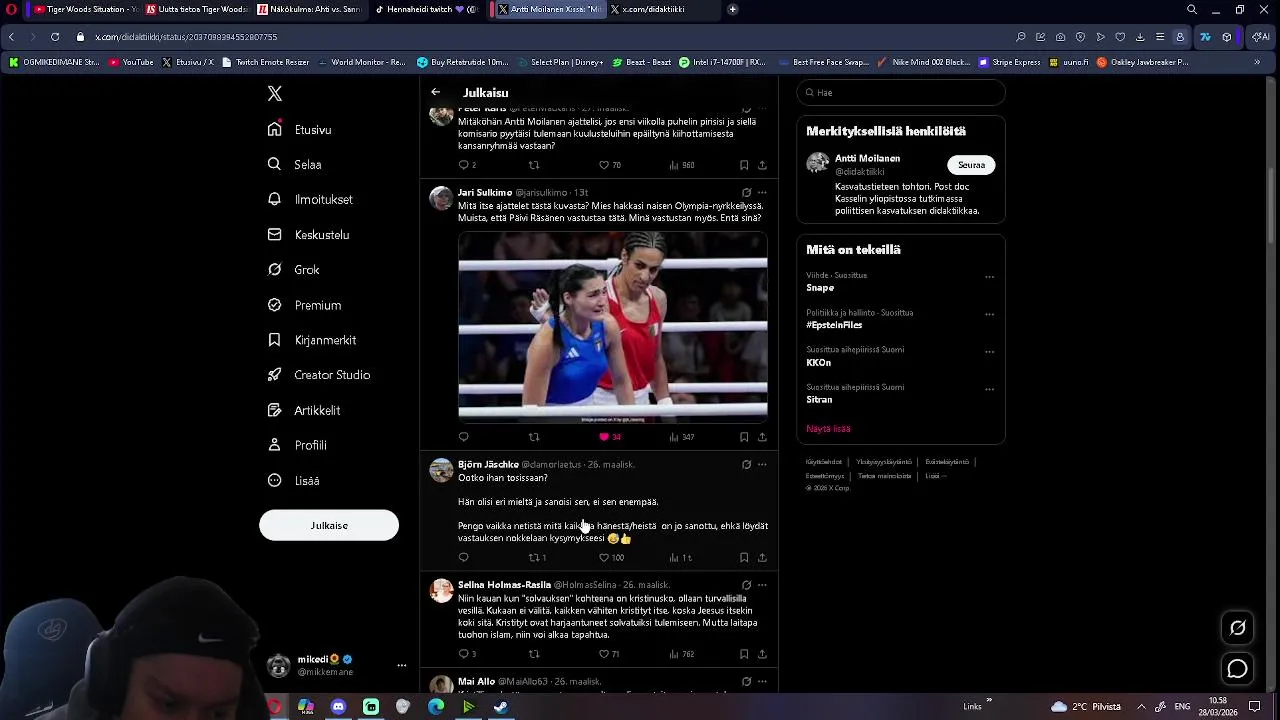1280x720 pixels.
Task: Follow Antti Moilanen with Seuraa button
Action: click(x=971, y=165)
